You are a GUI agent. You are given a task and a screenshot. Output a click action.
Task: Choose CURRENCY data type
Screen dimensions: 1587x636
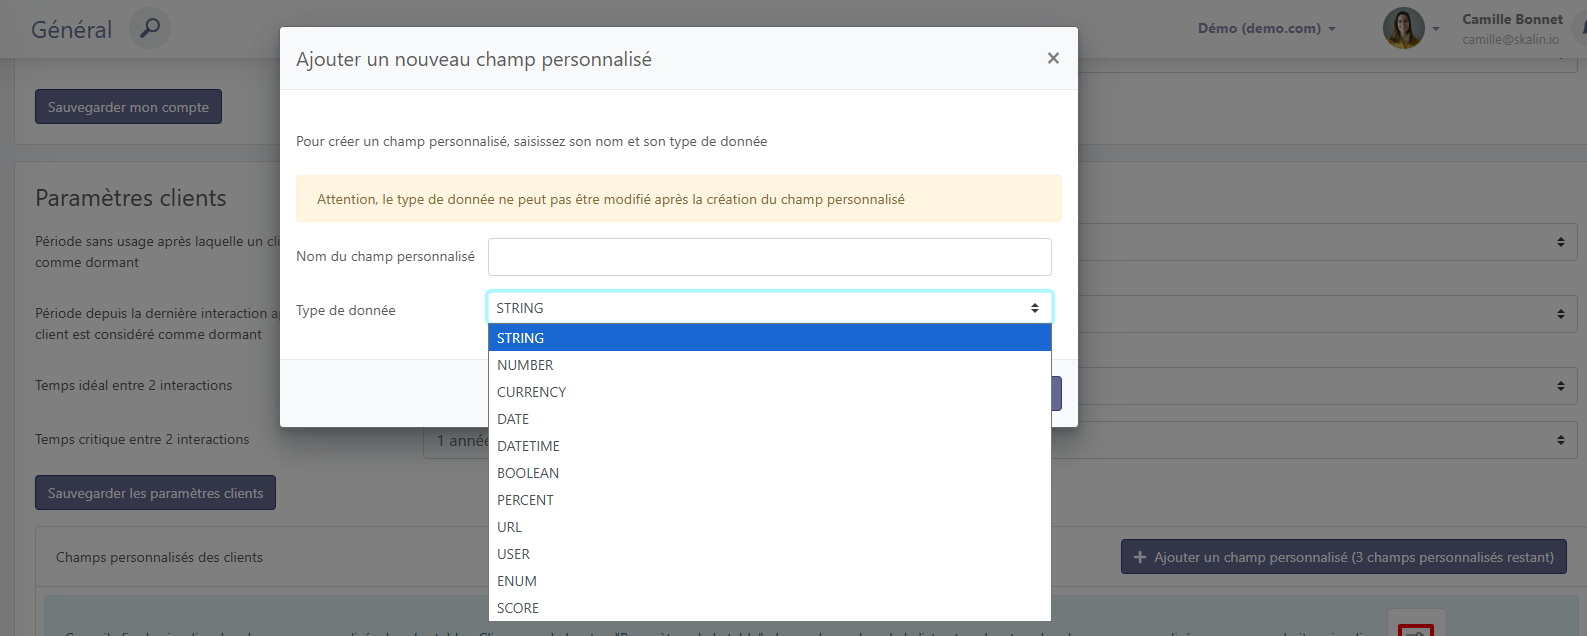pyautogui.click(x=769, y=392)
